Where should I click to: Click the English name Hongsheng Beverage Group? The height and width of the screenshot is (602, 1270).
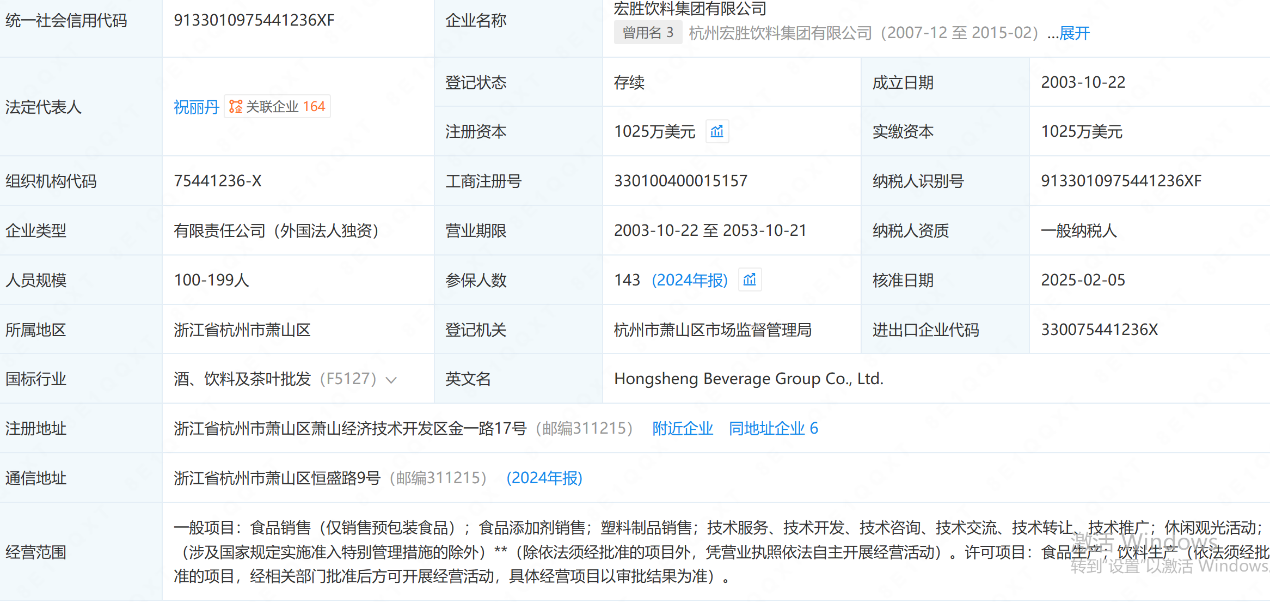coord(748,379)
